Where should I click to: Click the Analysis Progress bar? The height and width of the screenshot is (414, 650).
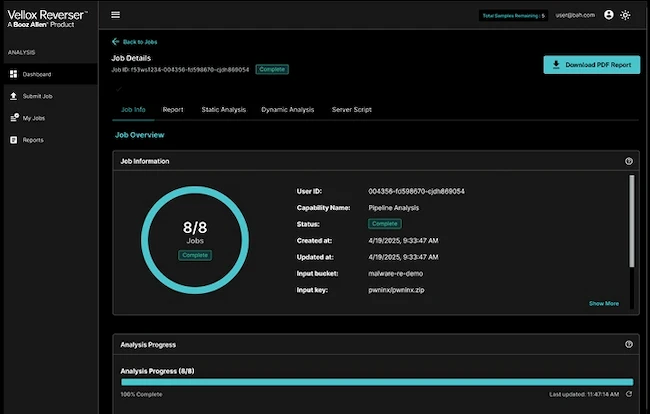pyautogui.click(x=376, y=382)
